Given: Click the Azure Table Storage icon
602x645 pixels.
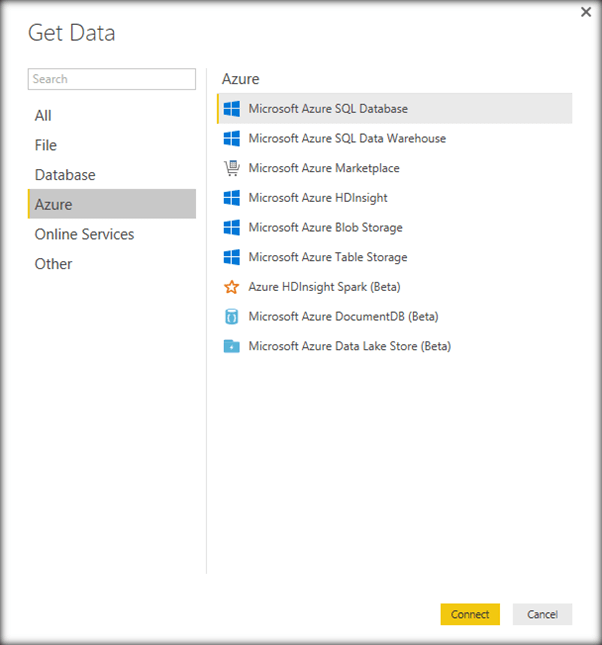Looking at the screenshot, I should [x=232, y=257].
